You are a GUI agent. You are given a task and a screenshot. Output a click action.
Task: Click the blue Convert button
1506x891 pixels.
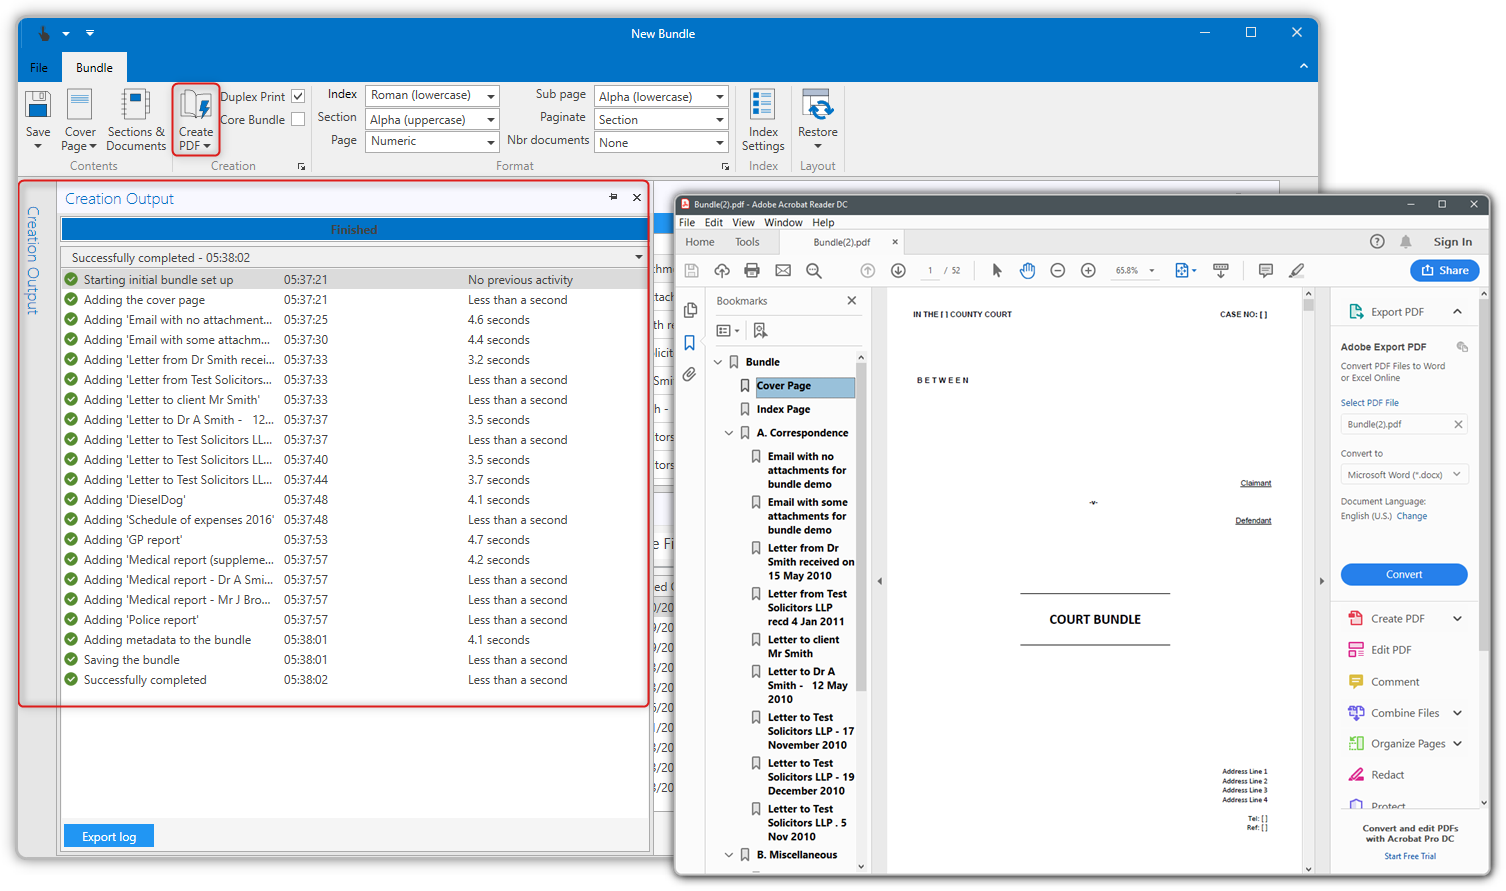(x=1403, y=575)
